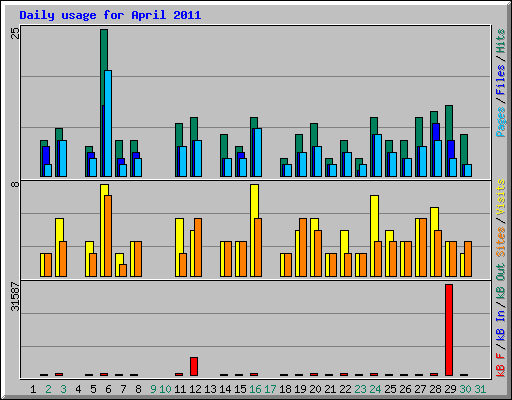Image resolution: width=512 pixels, height=400 pixels.
Task: Select day label 15 on the axis
Action: click(x=240, y=389)
